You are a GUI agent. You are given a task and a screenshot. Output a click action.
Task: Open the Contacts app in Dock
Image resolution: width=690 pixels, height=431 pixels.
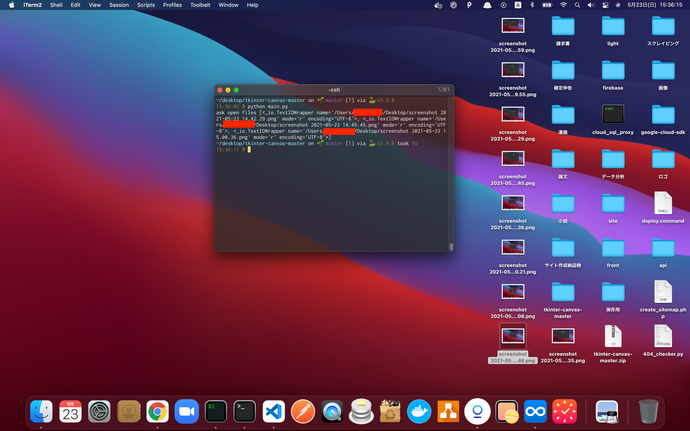pos(128,411)
